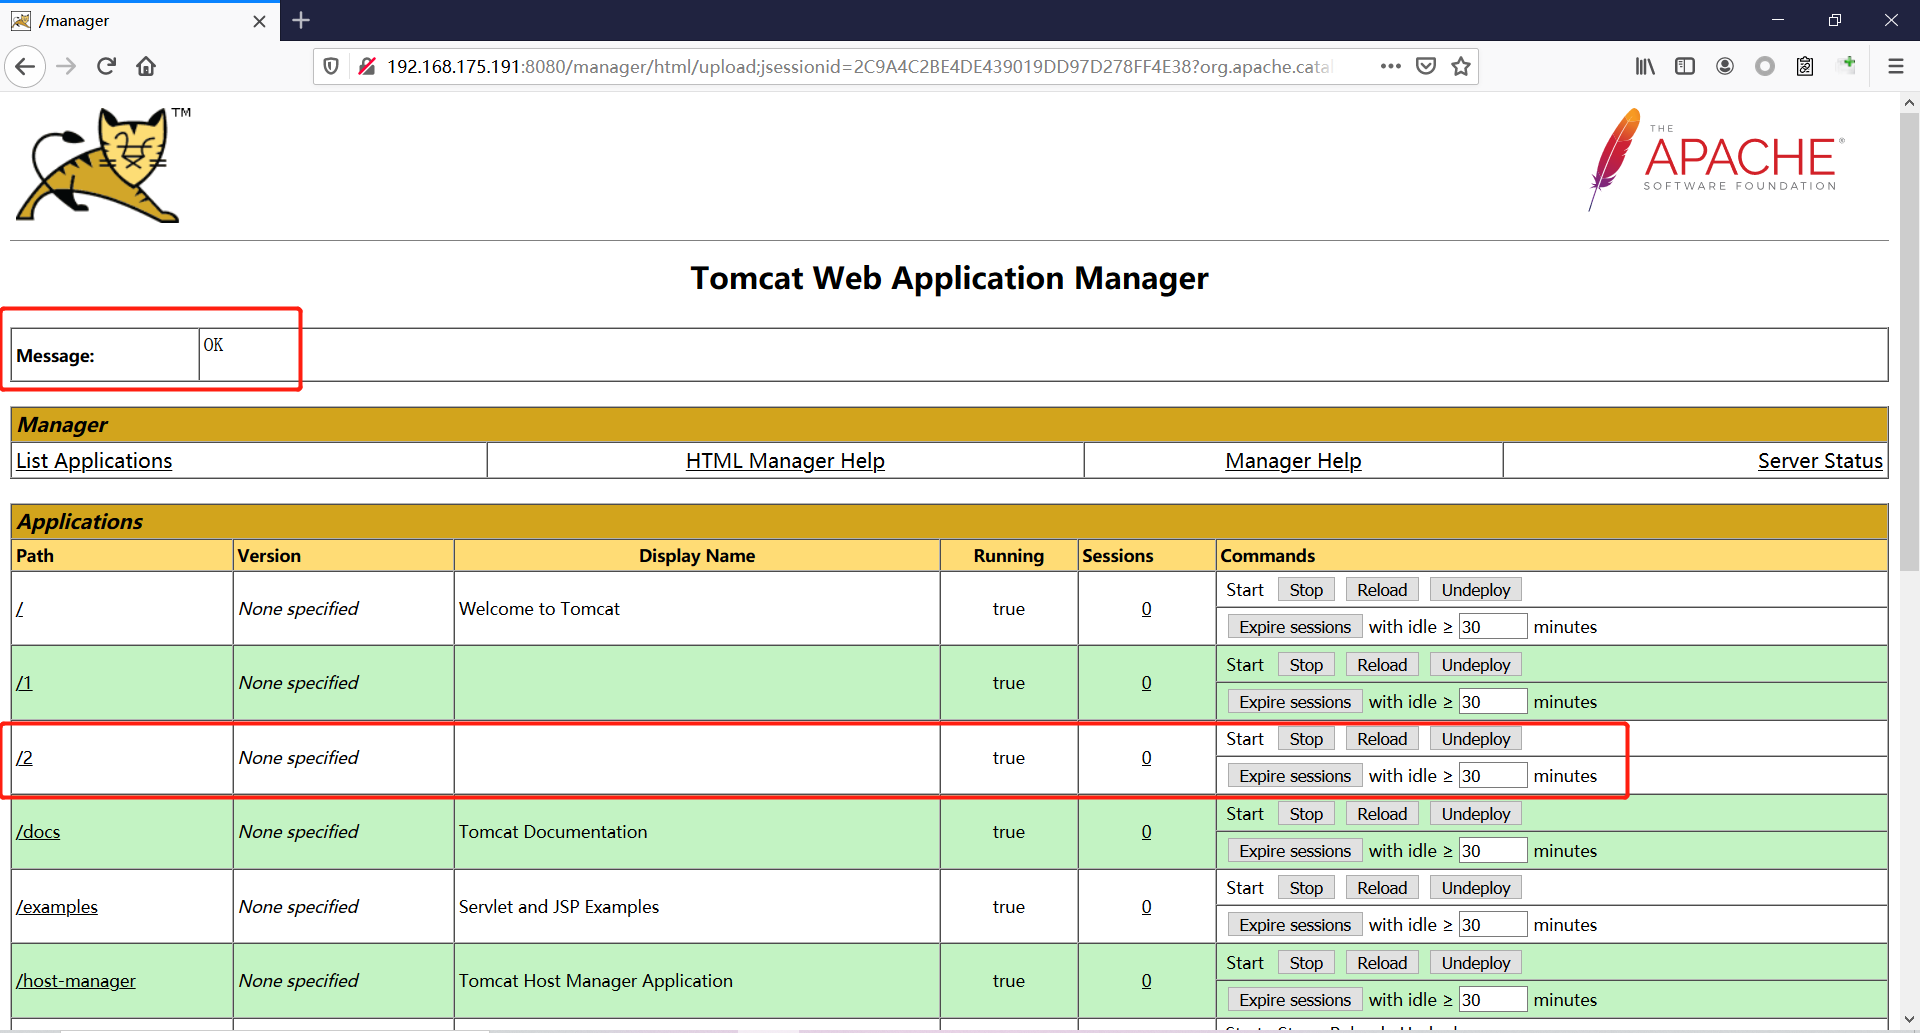Image resolution: width=1920 pixels, height=1033 pixels.
Task: Open the root / application path
Action: 20,609
